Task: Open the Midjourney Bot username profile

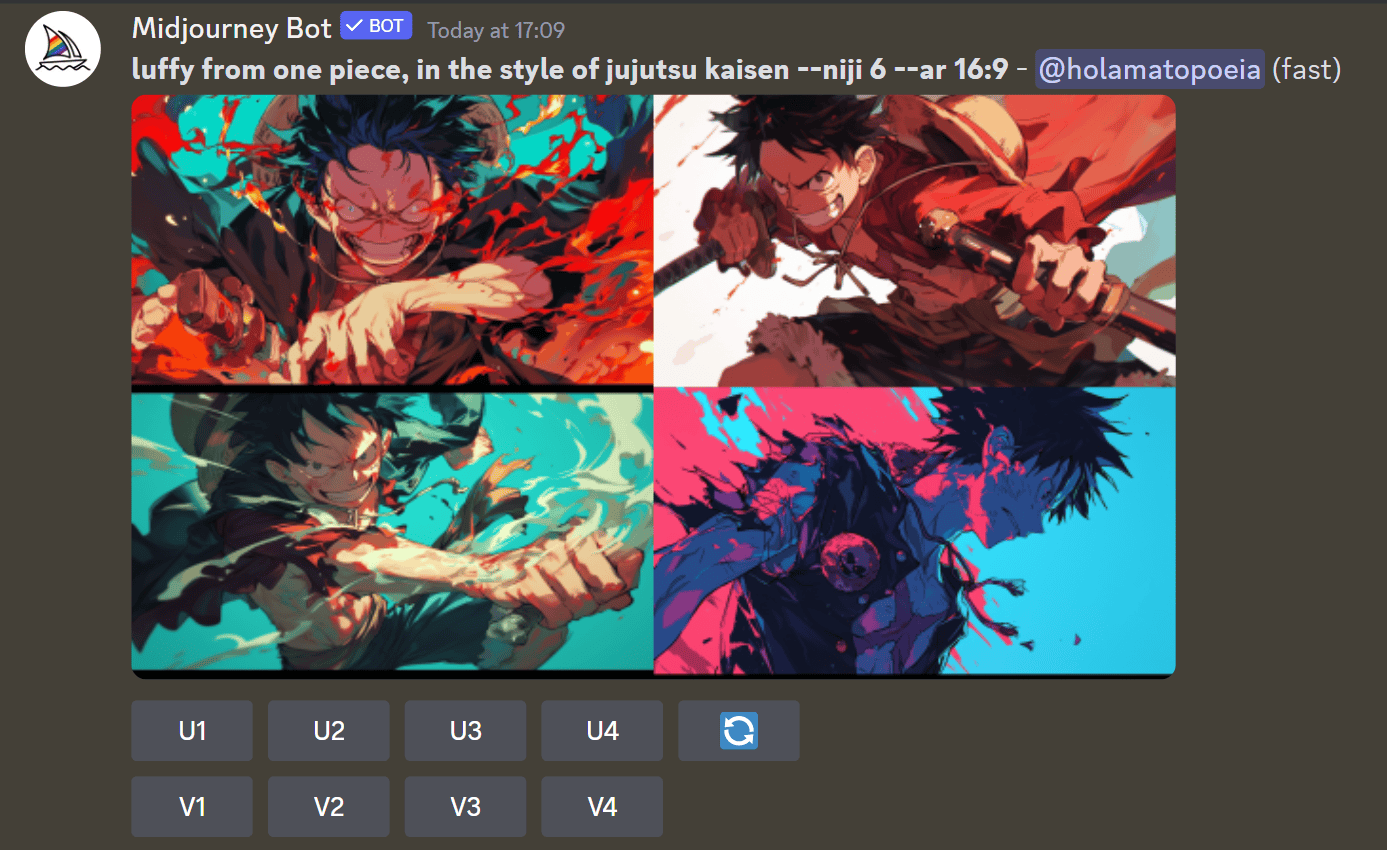Action: click(231, 28)
